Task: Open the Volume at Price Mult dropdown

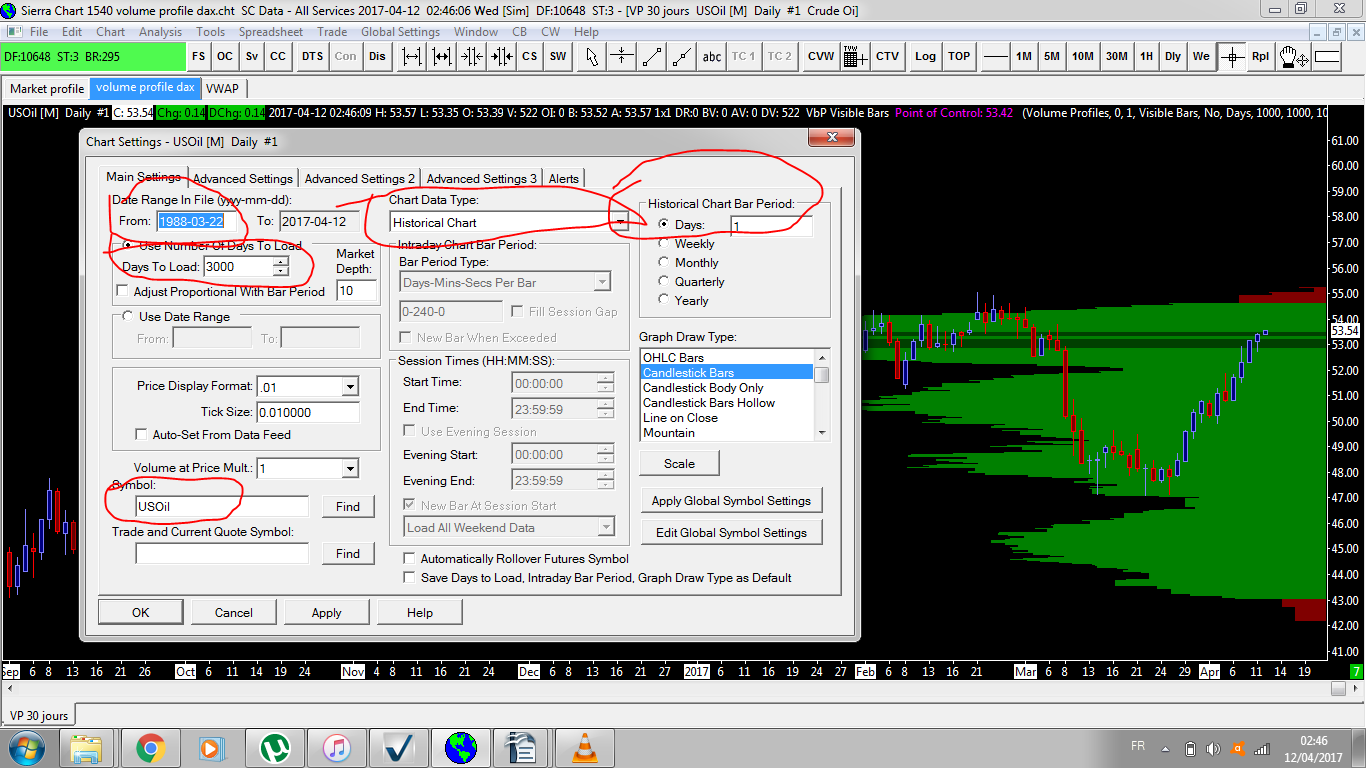Action: (x=350, y=468)
